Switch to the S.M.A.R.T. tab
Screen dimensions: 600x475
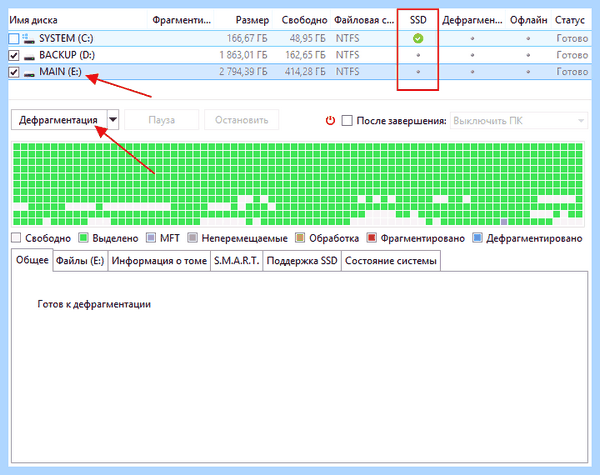[236, 261]
